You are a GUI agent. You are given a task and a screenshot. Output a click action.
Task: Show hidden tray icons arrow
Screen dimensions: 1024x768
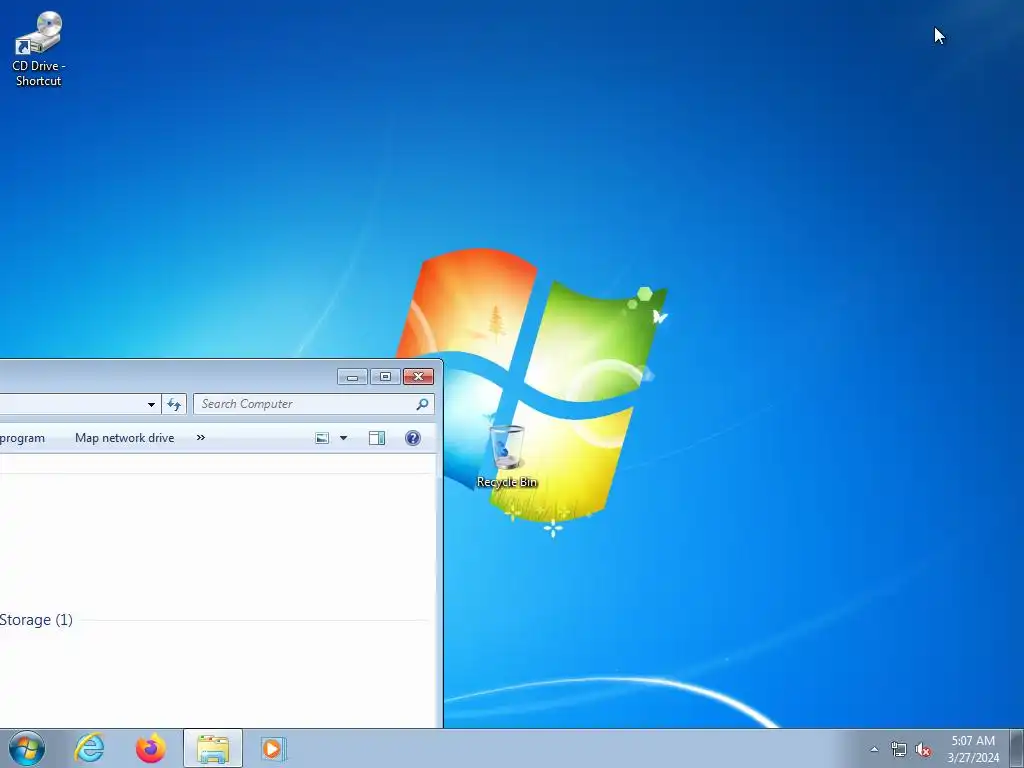tap(874, 750)
